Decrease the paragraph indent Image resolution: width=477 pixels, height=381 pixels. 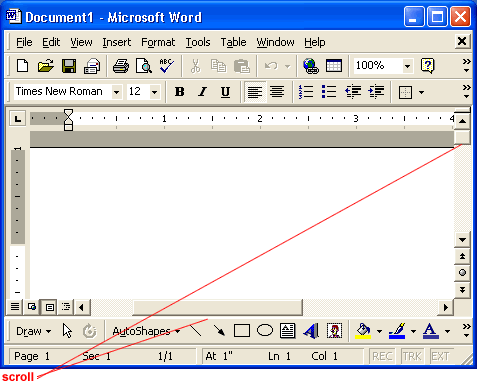[353, 92]
